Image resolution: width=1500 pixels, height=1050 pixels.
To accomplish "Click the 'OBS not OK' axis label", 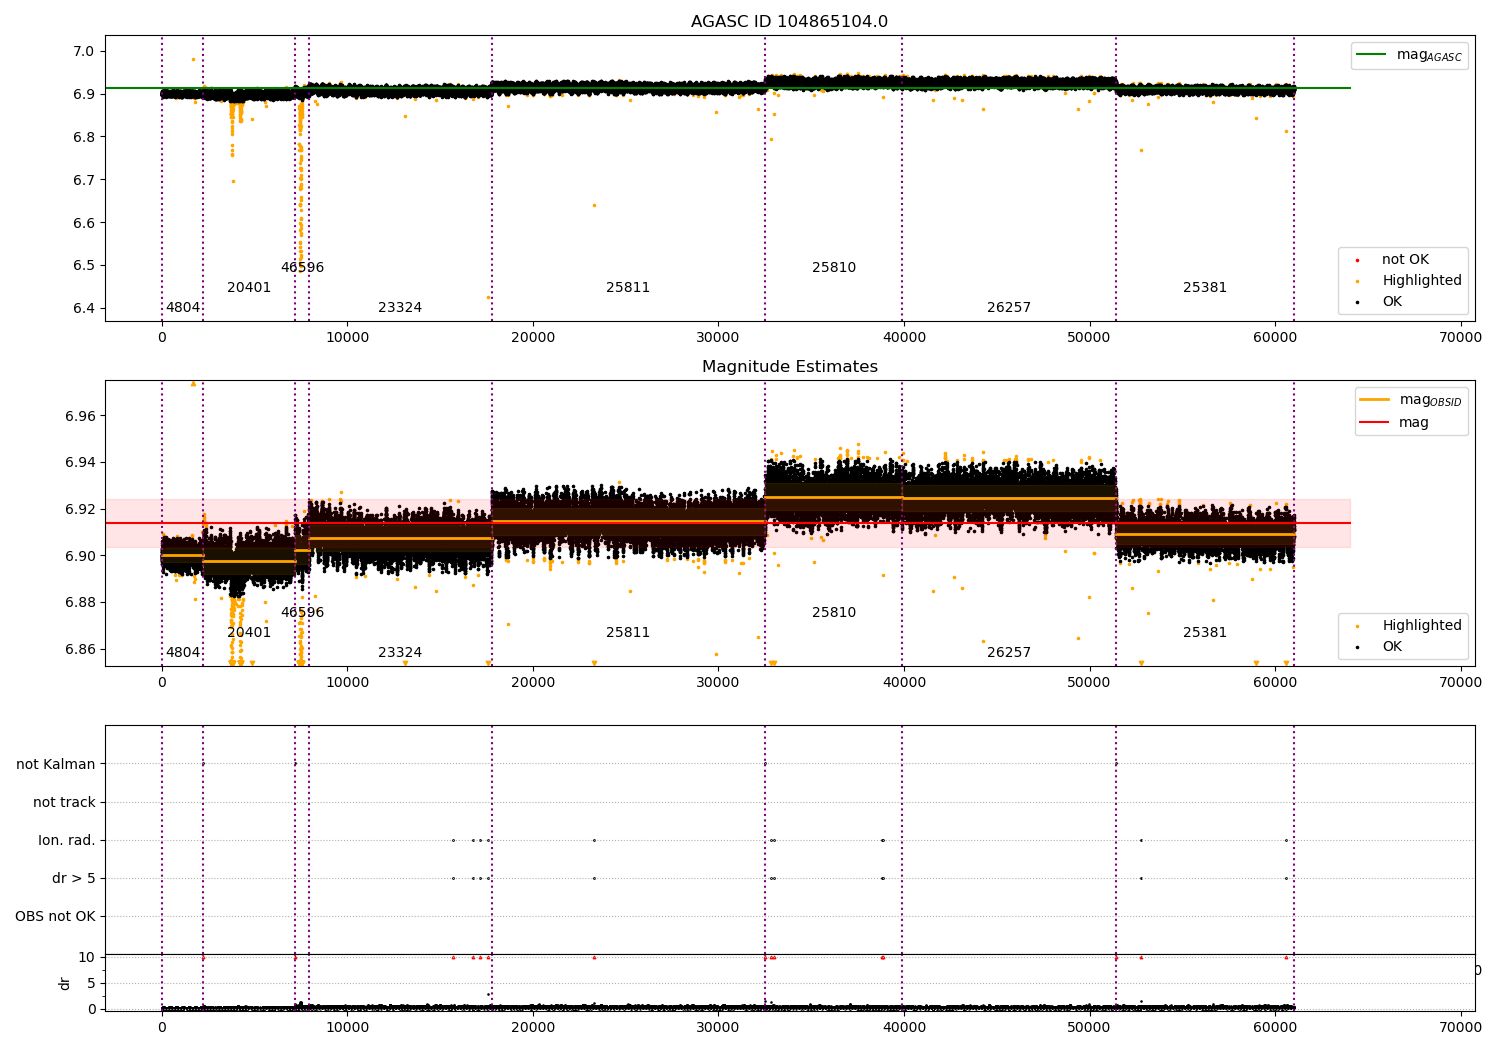I will pyautogui.click(x=55, y=917).
